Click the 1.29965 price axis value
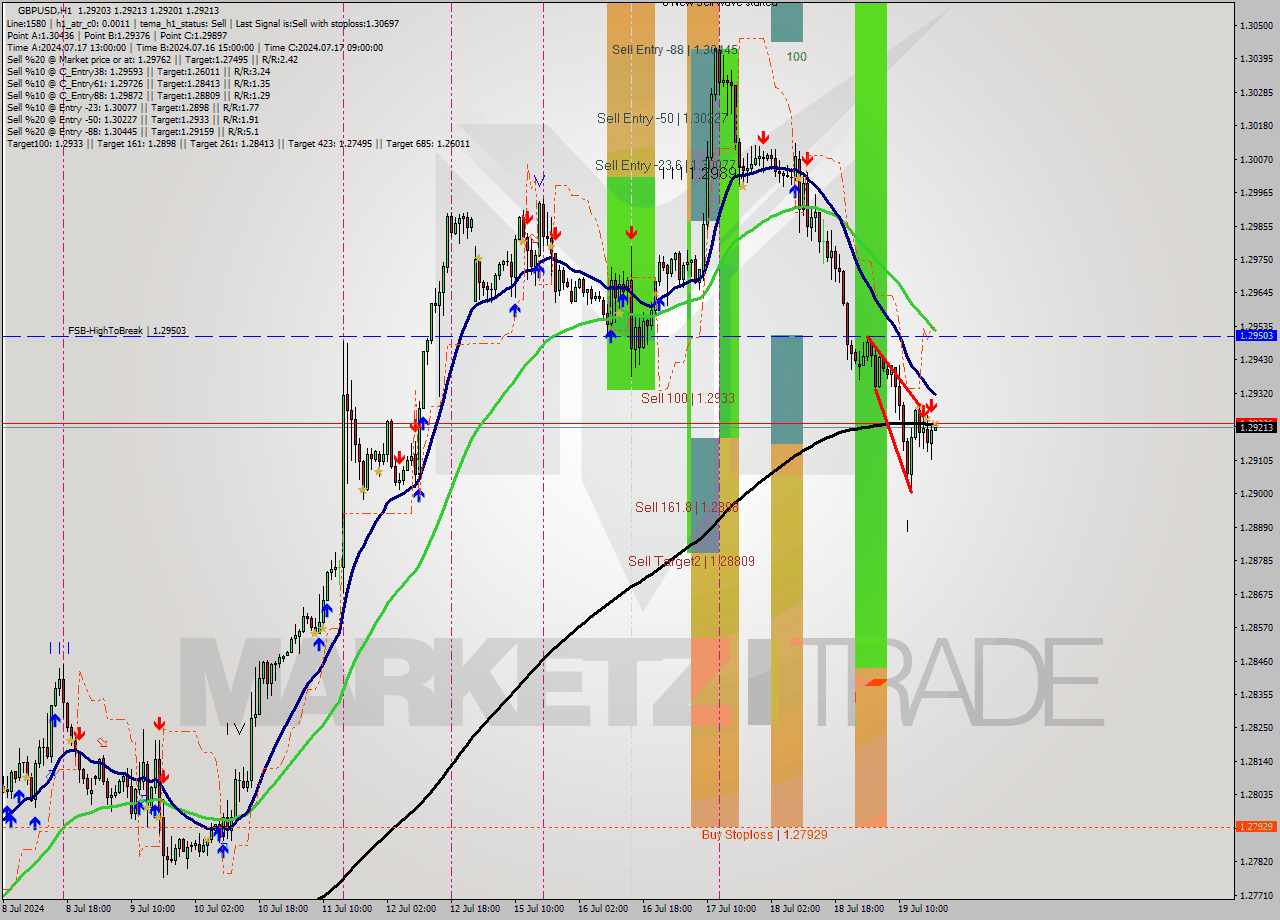Viewport: 1280px width, 920px height. coord(1256,193)
